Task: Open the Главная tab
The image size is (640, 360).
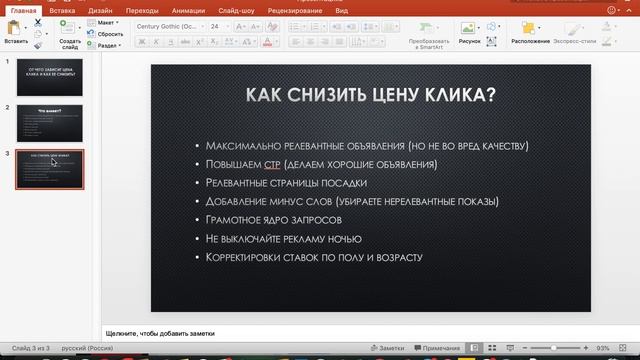Action: point(23,11)
